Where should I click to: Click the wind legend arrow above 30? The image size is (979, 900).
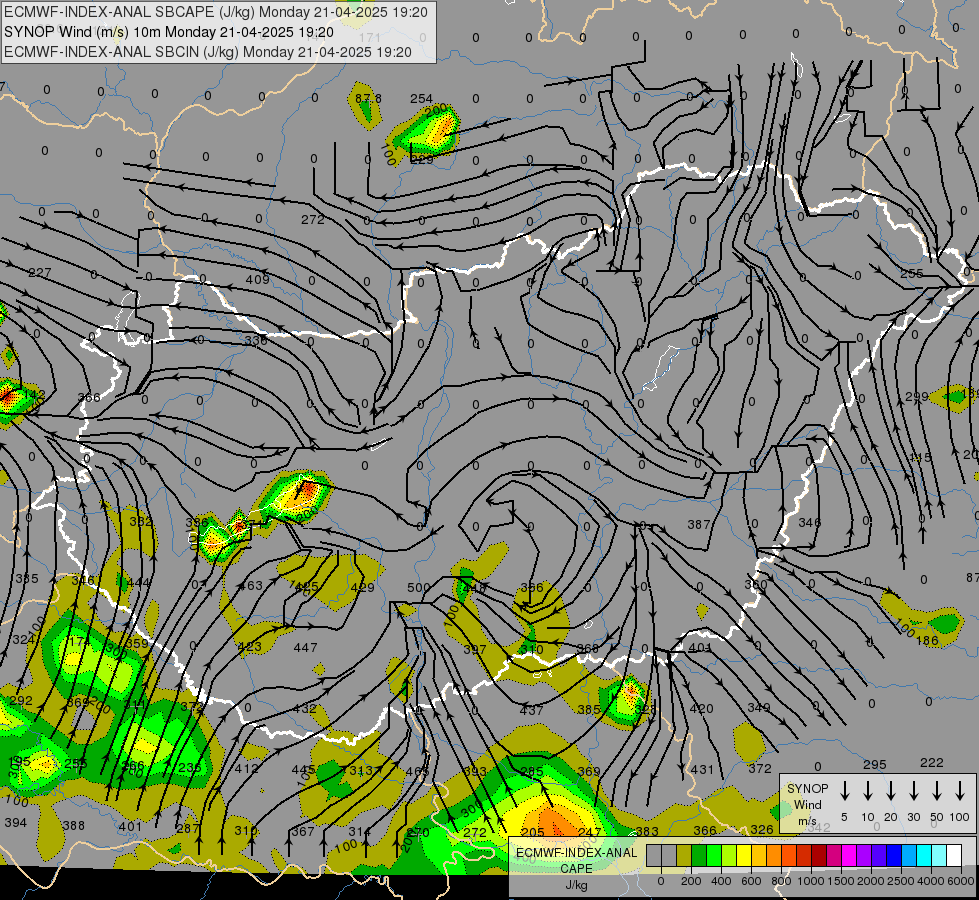pos(913,791)
